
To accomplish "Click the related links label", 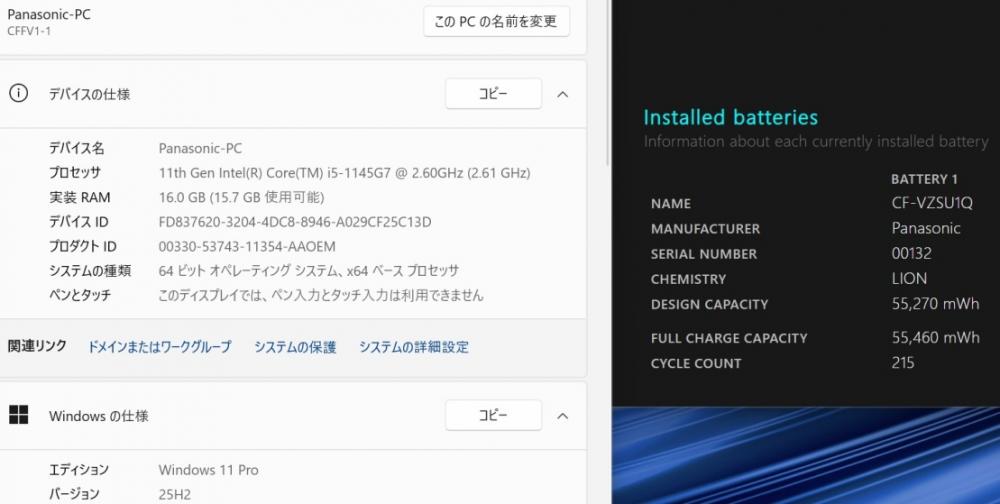I will point(37,346).
